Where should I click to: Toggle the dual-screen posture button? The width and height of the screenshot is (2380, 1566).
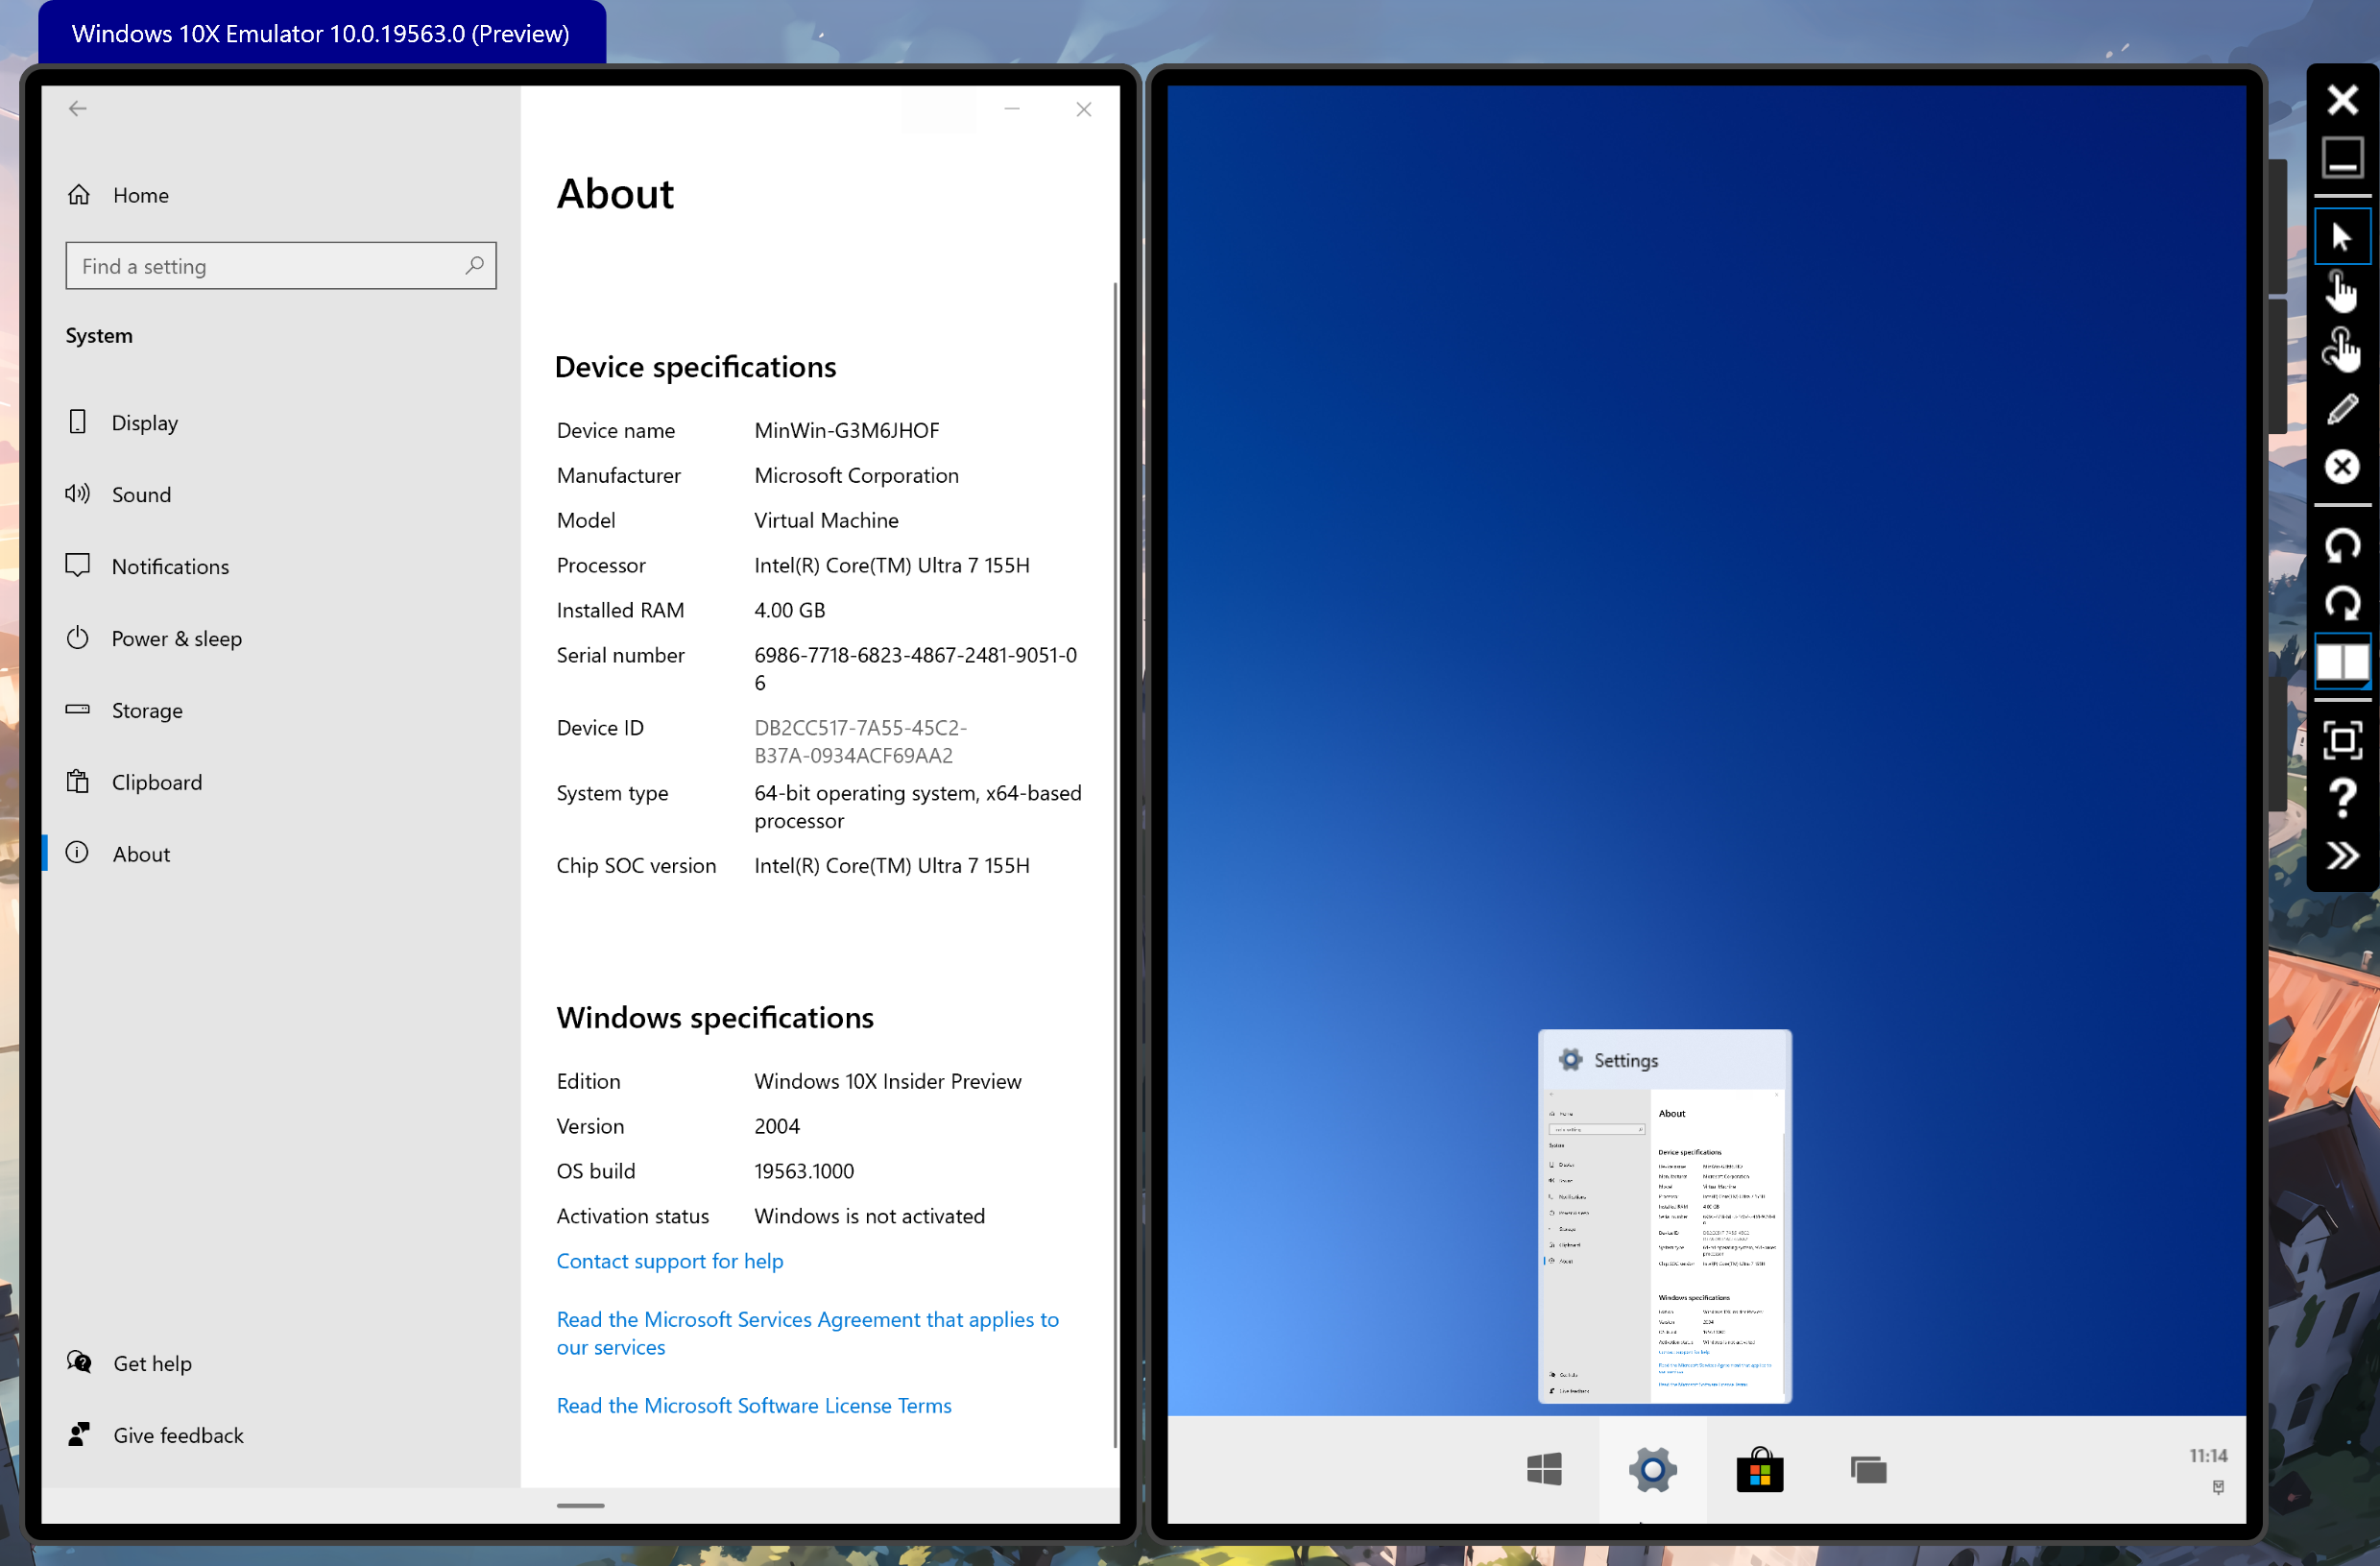point(2341,662)
